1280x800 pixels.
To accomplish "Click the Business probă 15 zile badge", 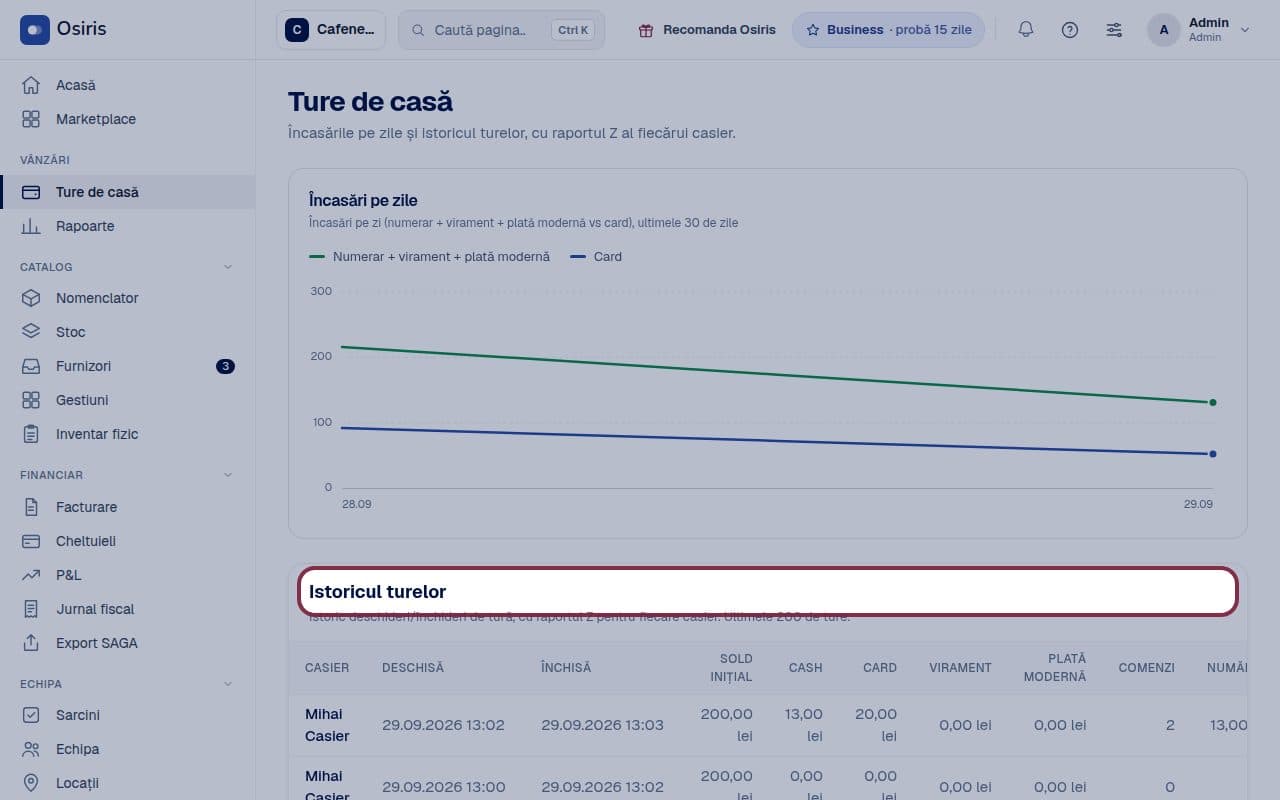I will (888, 30).
